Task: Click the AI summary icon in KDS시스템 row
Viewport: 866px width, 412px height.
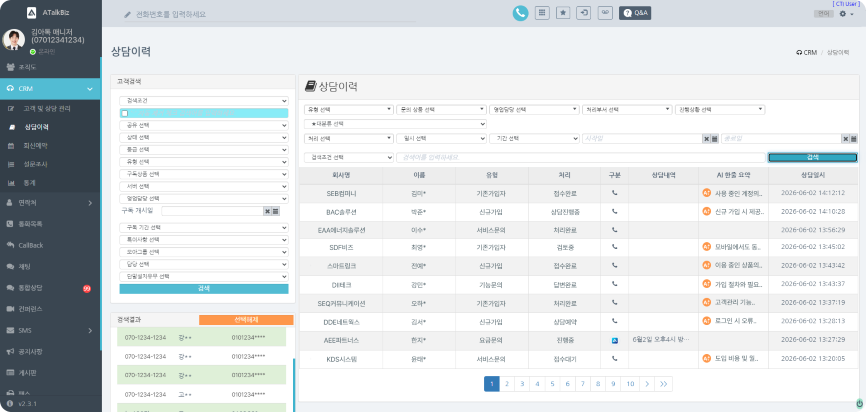Action: (706, 358)
